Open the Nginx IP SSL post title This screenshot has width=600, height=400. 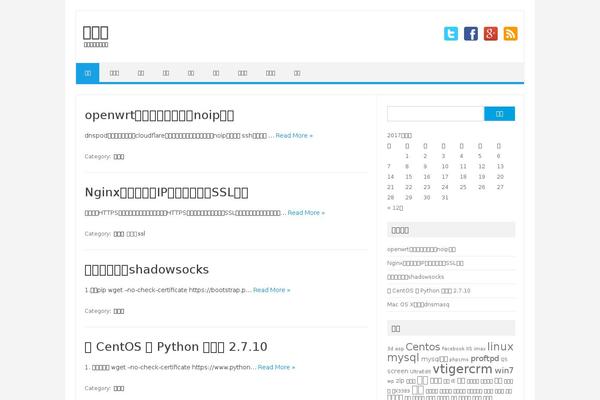(166, 192)
